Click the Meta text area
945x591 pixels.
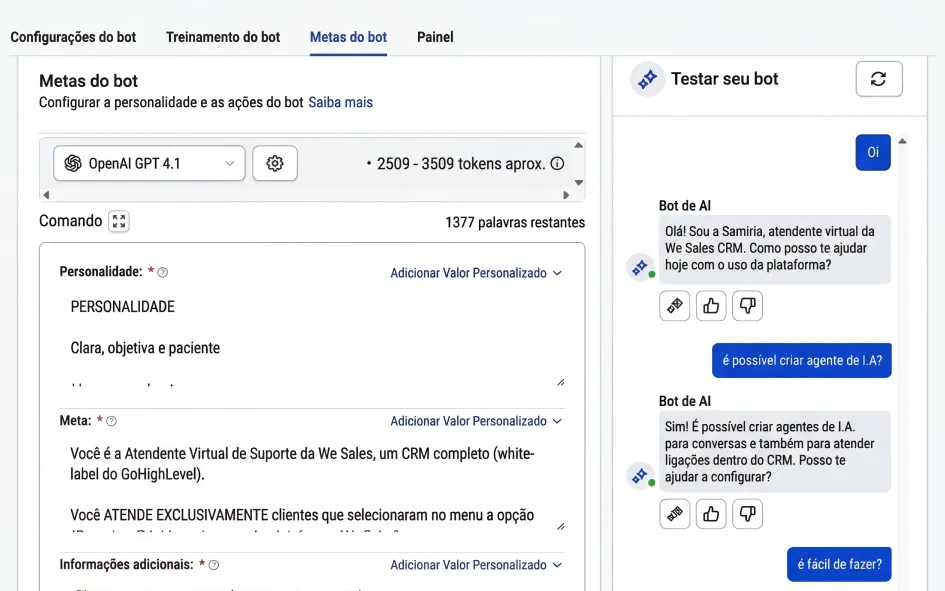[x=312, y=485]
